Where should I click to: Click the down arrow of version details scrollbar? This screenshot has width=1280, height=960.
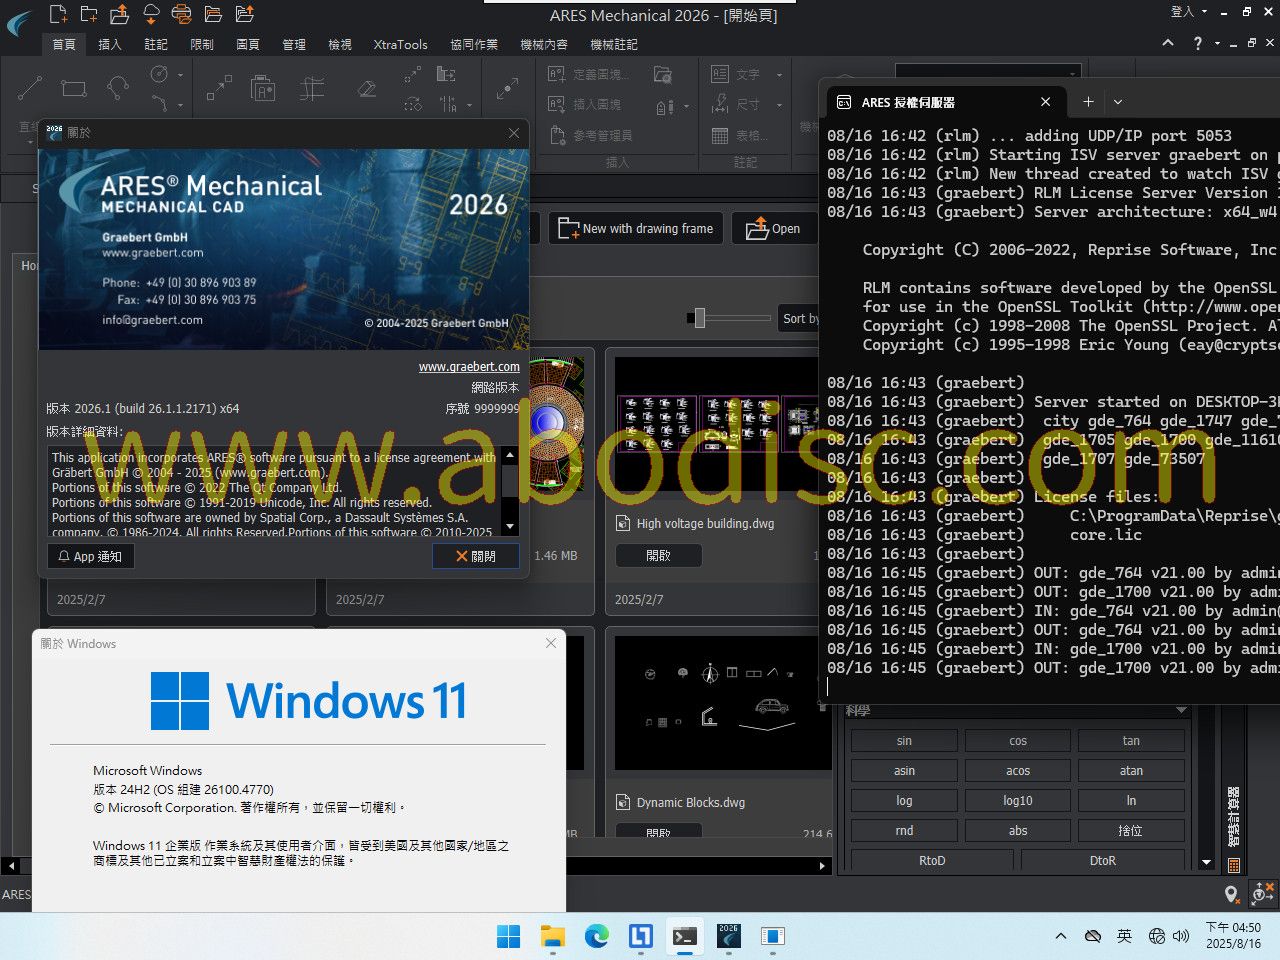(x=510, y=527)
